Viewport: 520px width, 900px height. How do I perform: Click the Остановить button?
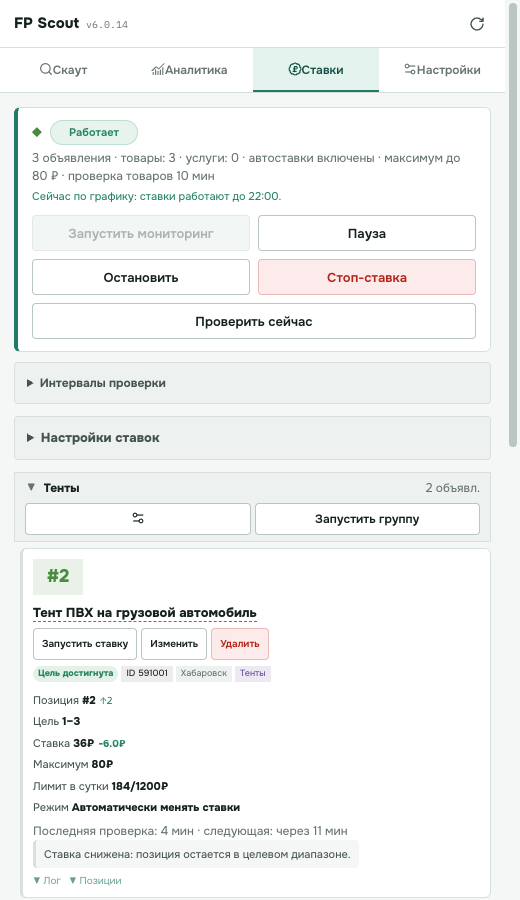tap(141, 277)
